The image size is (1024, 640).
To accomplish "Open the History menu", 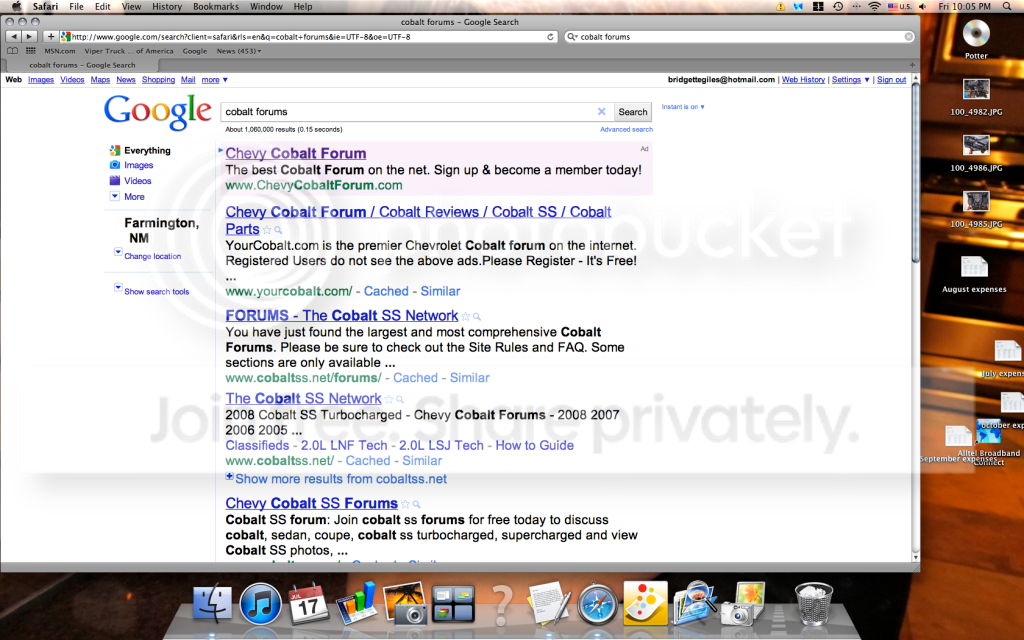I will (x=167, y=7).
